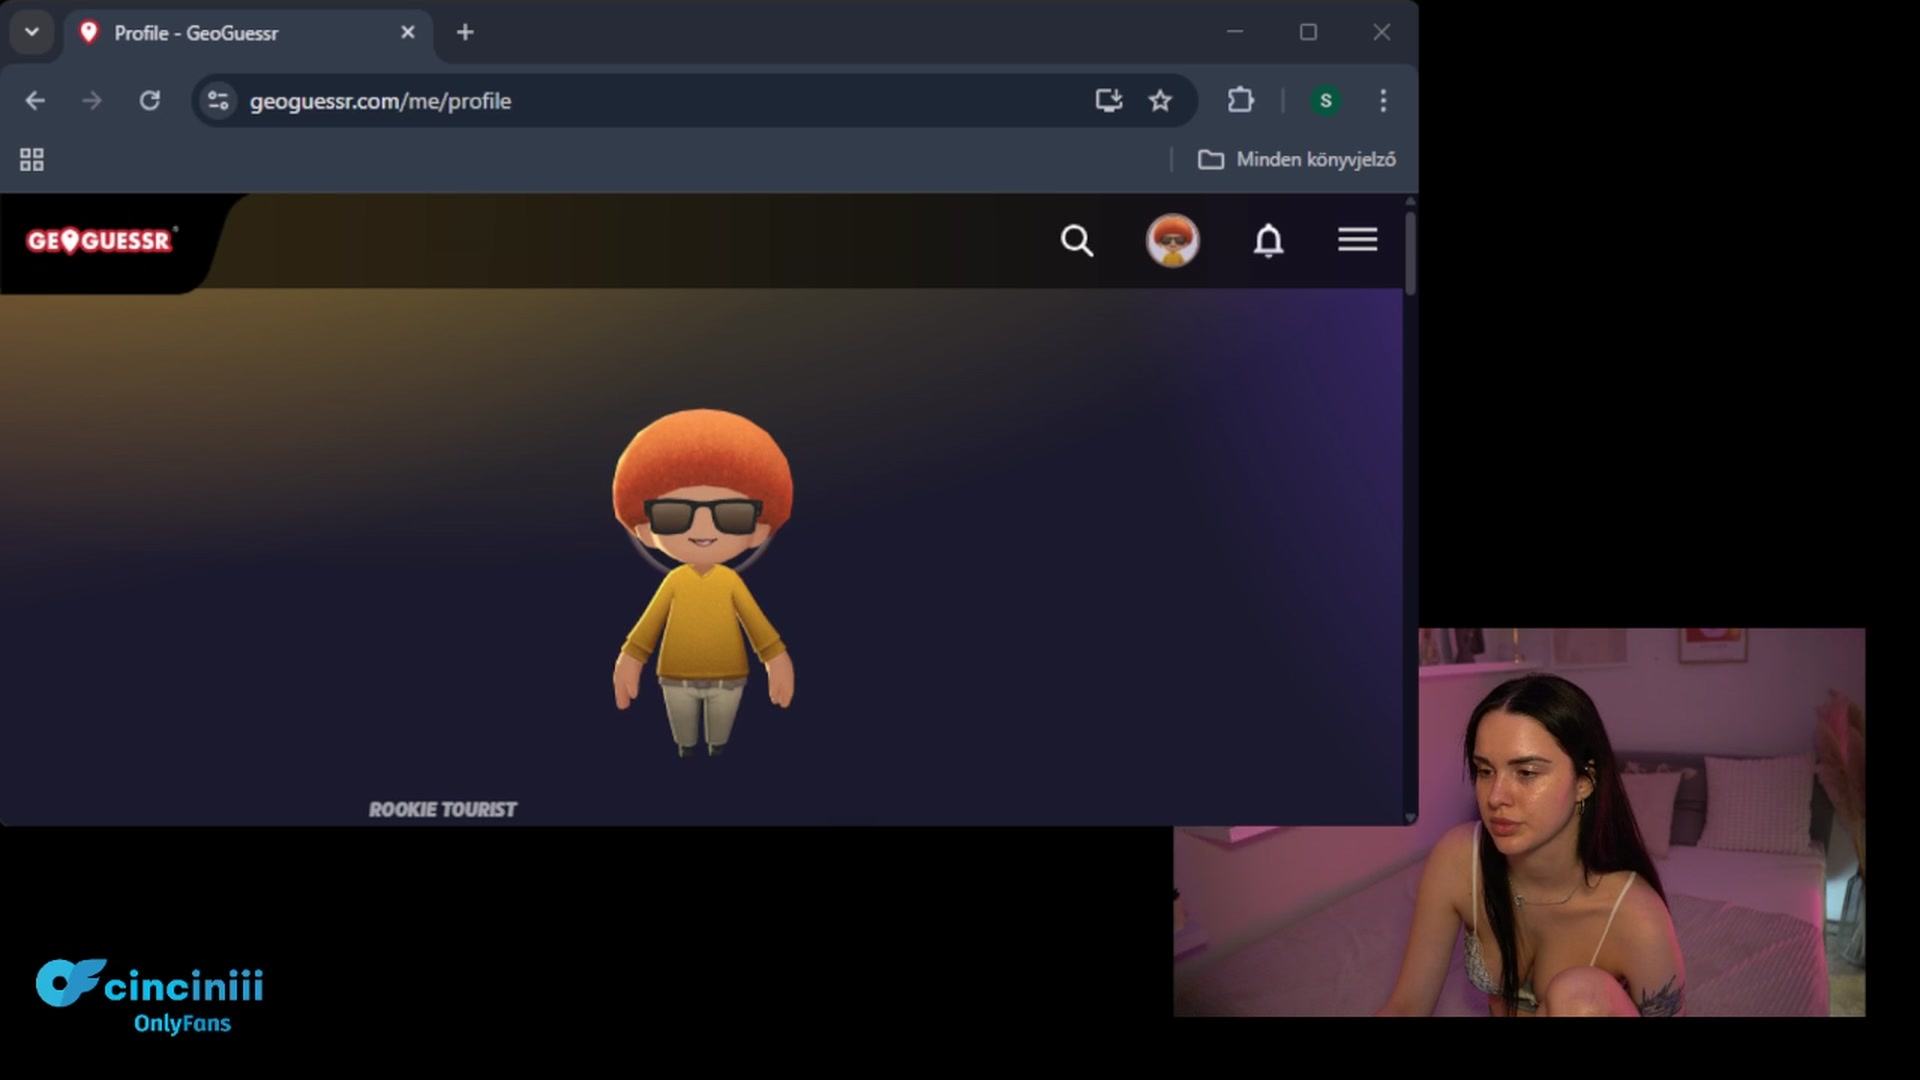Open the Minden könyvjelző bookmarks folder

[1297, 160]
